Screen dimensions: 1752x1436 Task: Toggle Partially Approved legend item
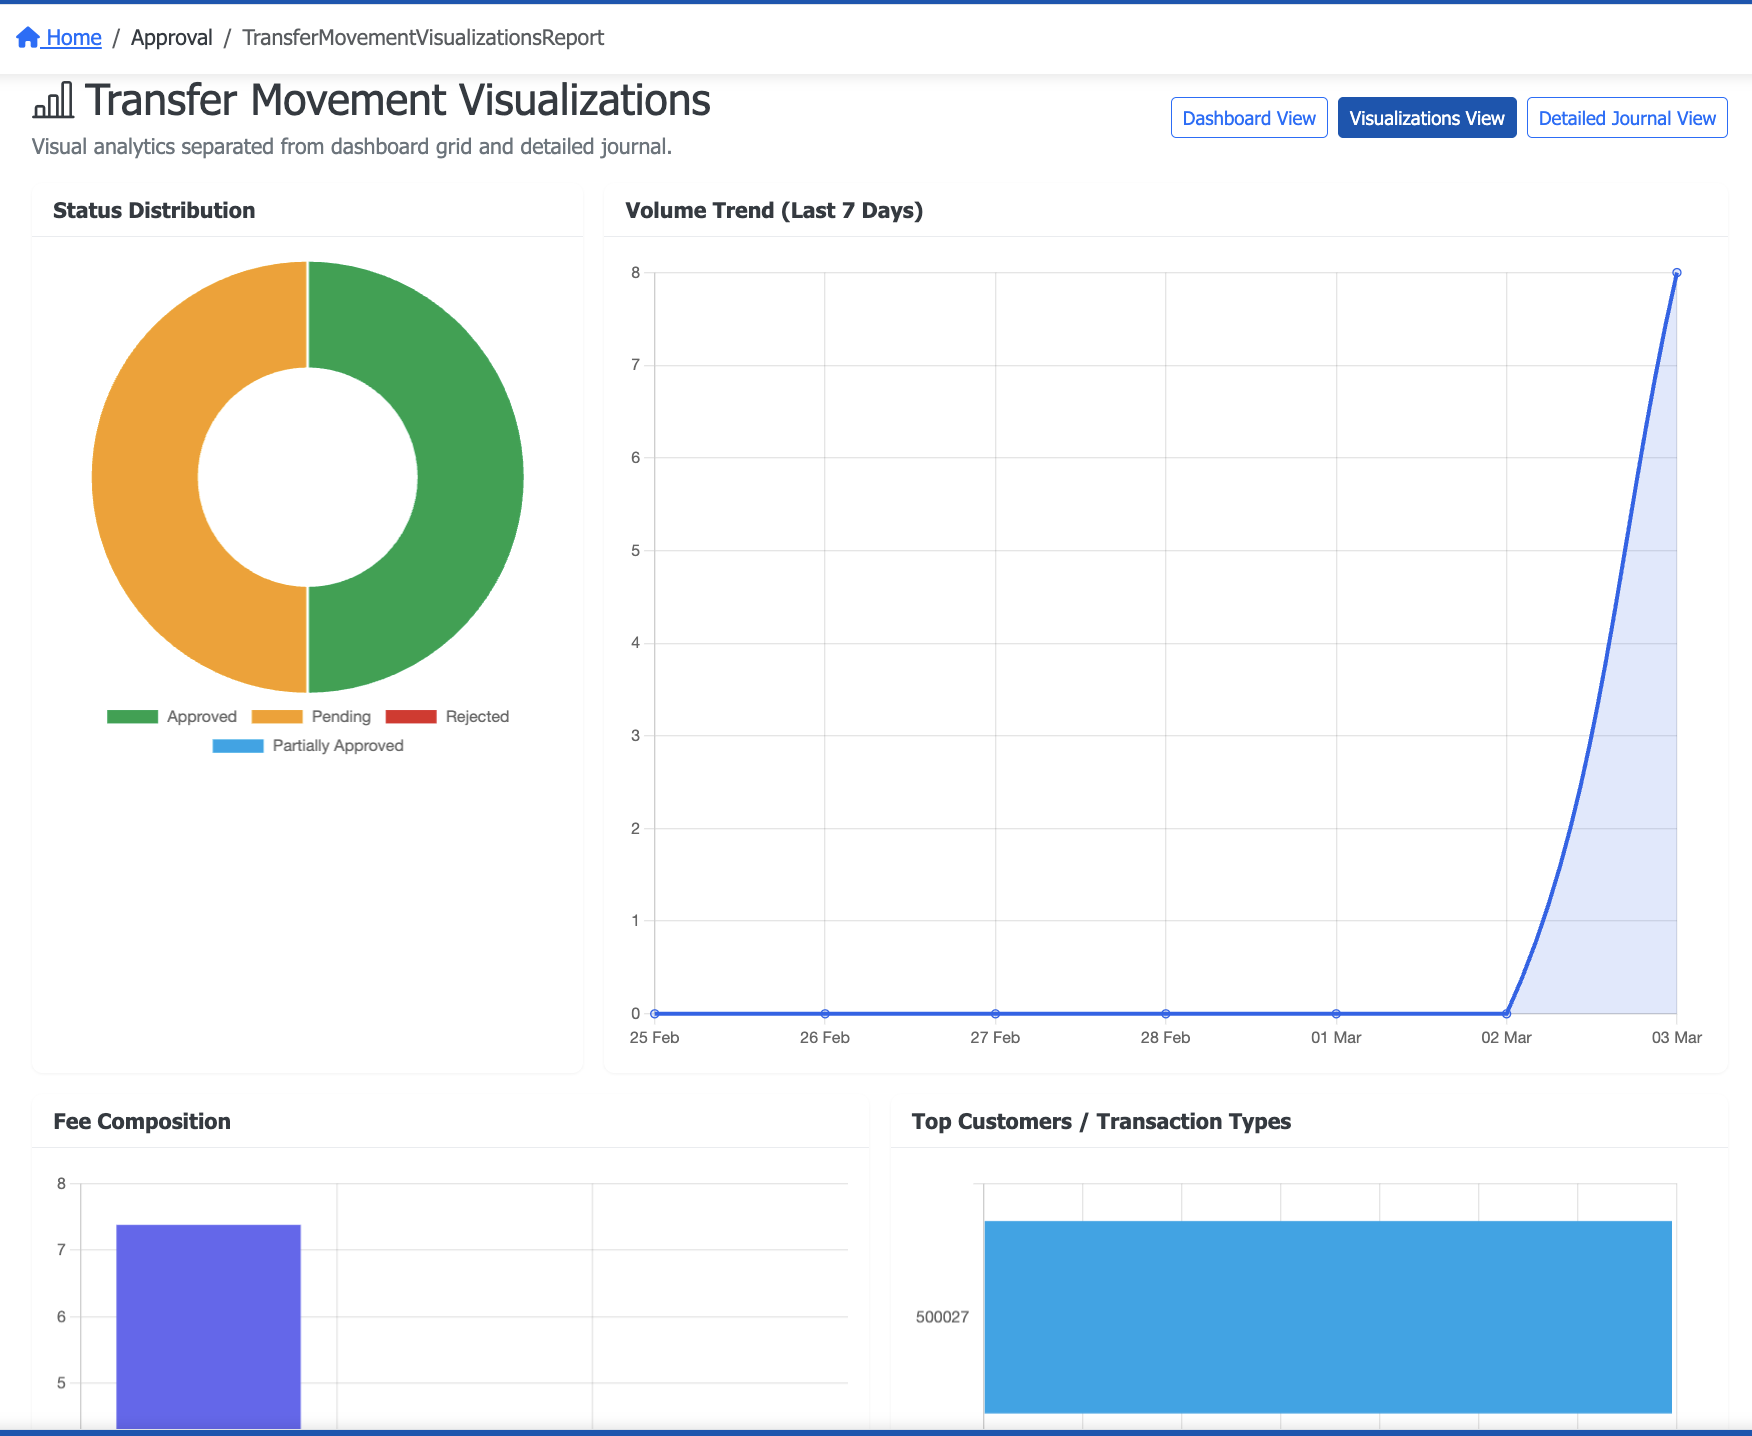tap(337, 746)
